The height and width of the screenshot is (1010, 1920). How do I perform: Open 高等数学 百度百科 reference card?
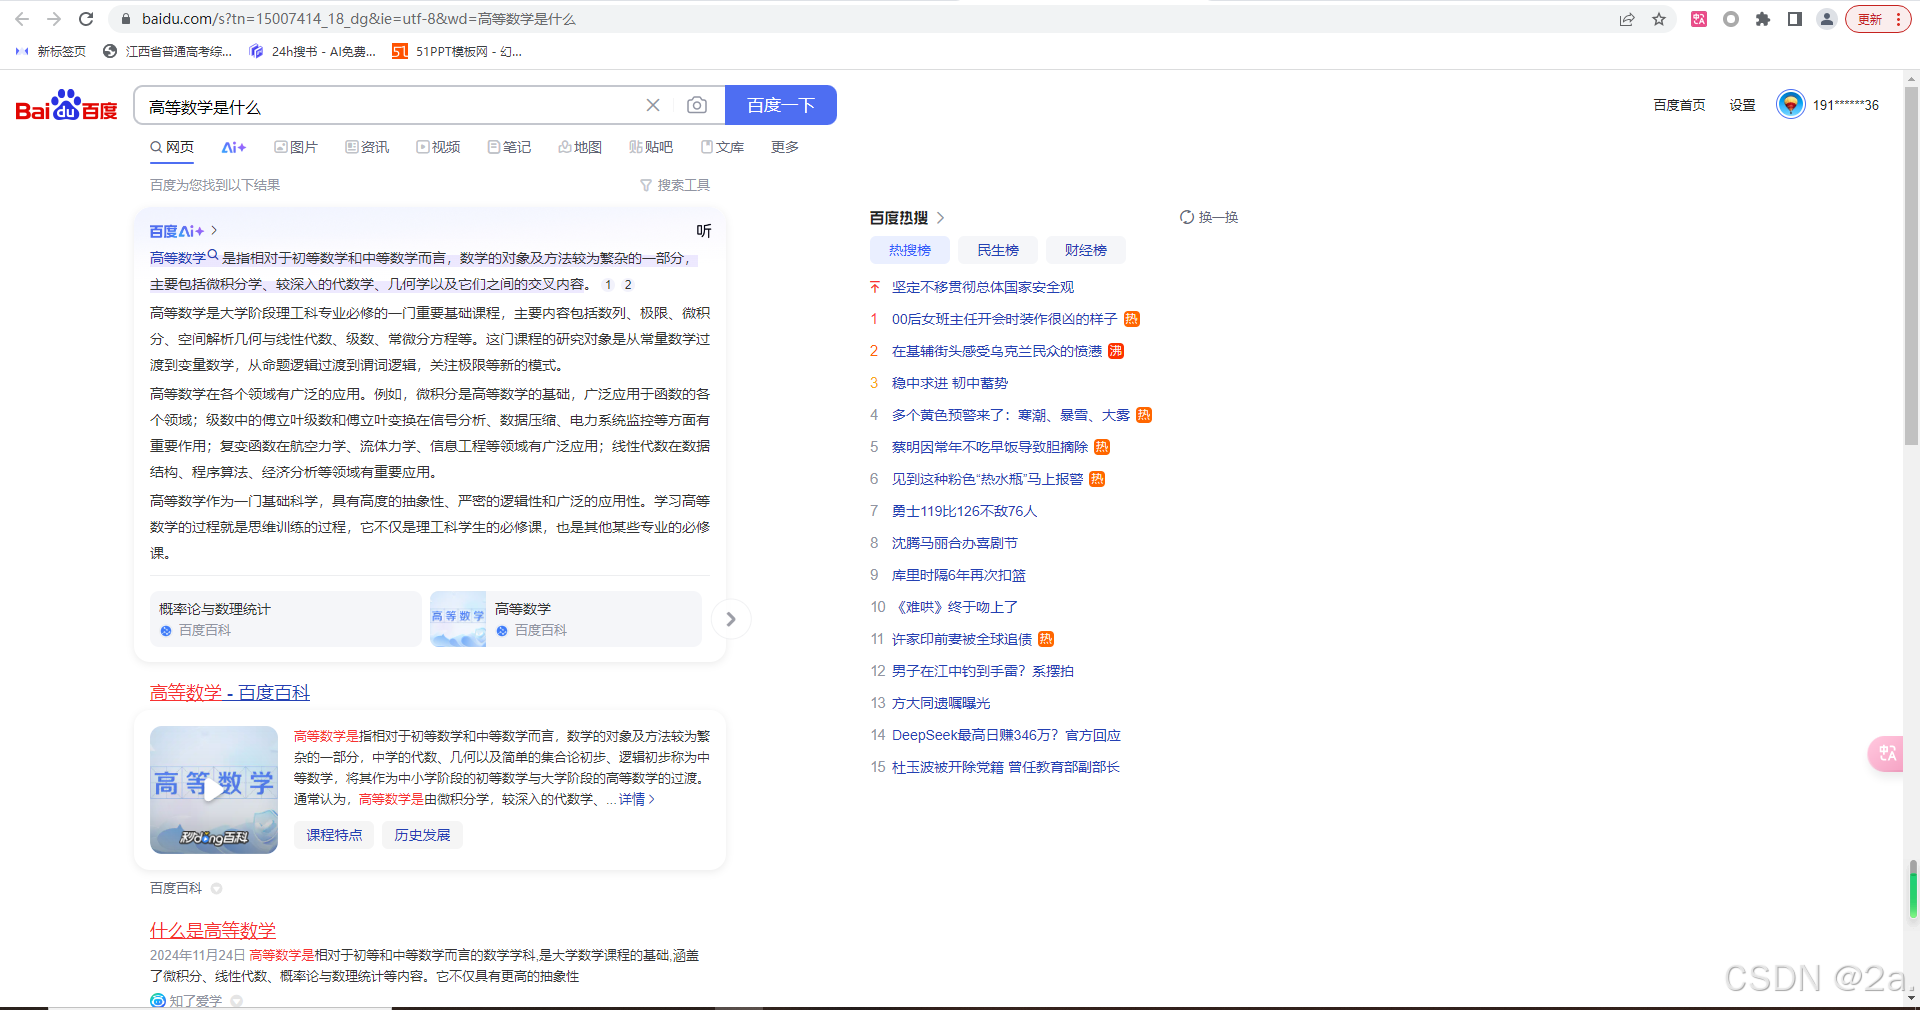click(566, 619)
